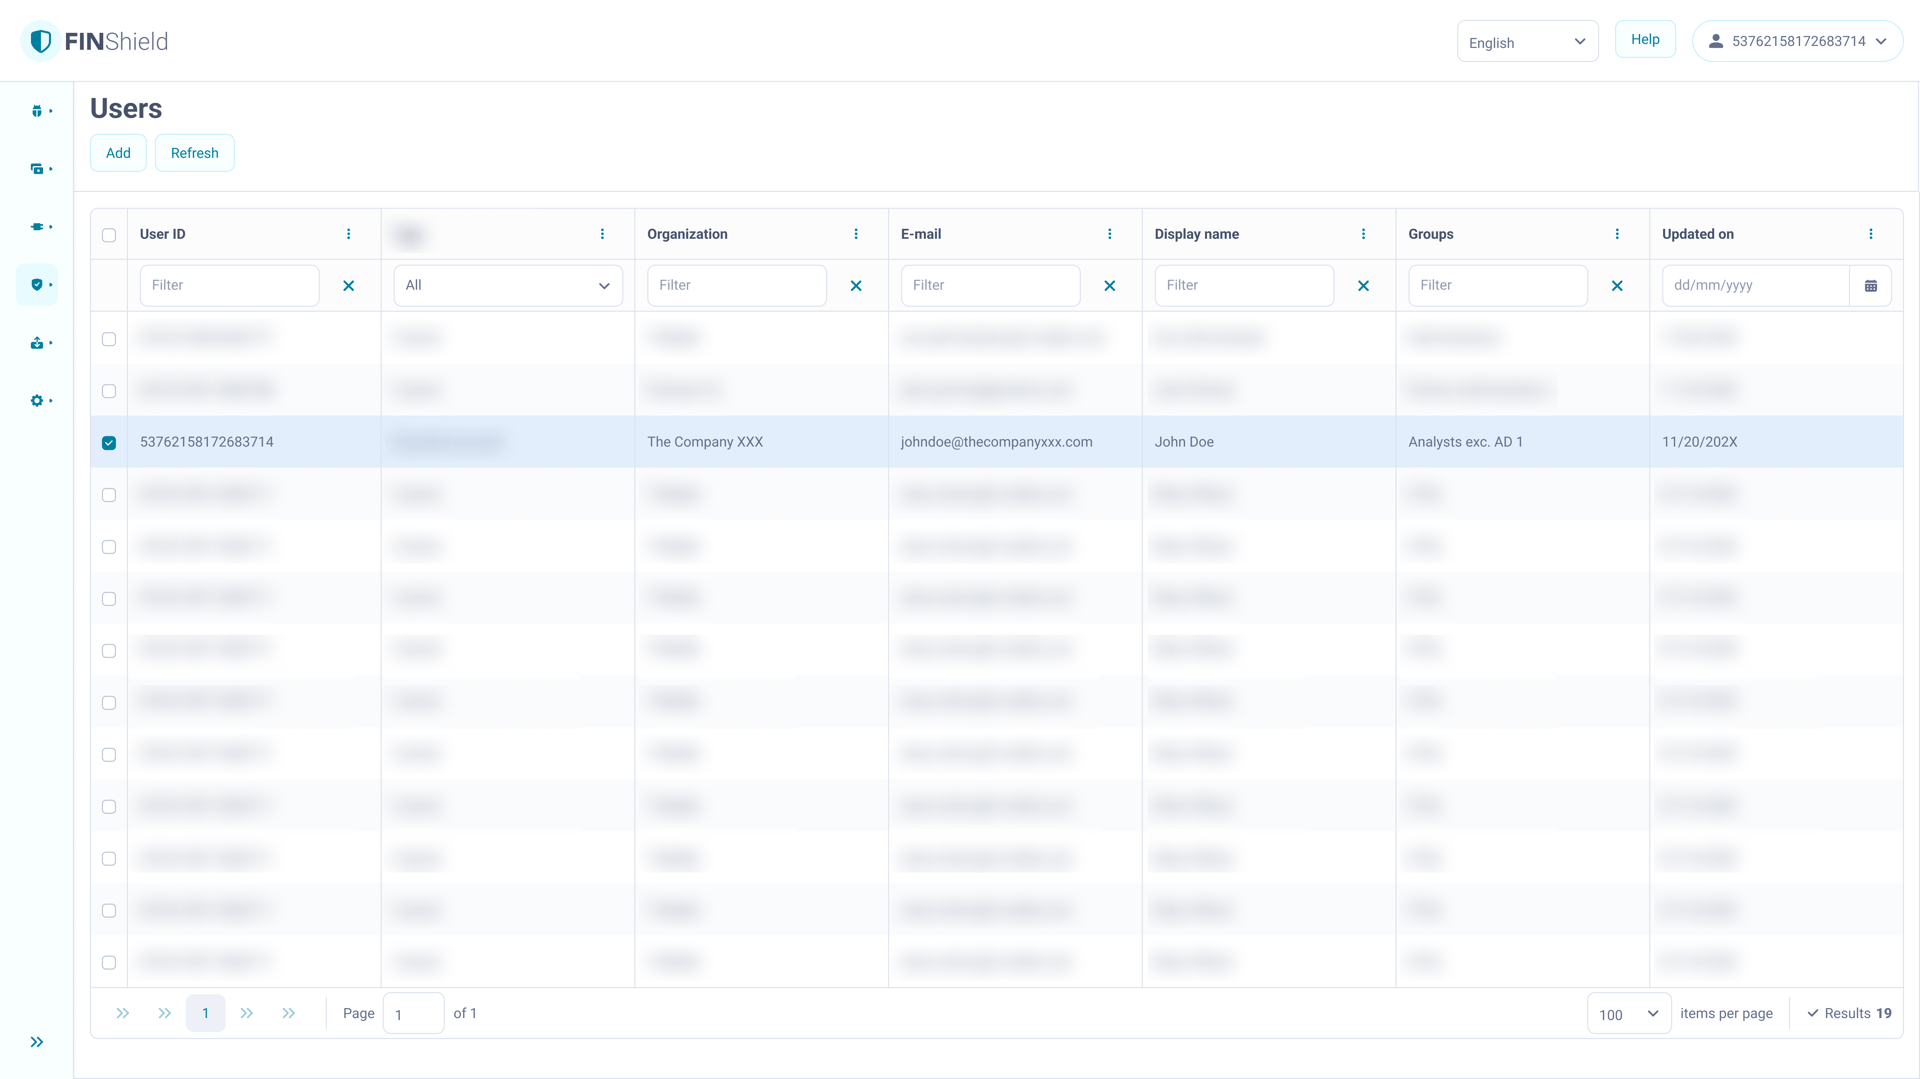Open the shield check sidebar section
1920x1079 pixels.
tap(37, 285)
